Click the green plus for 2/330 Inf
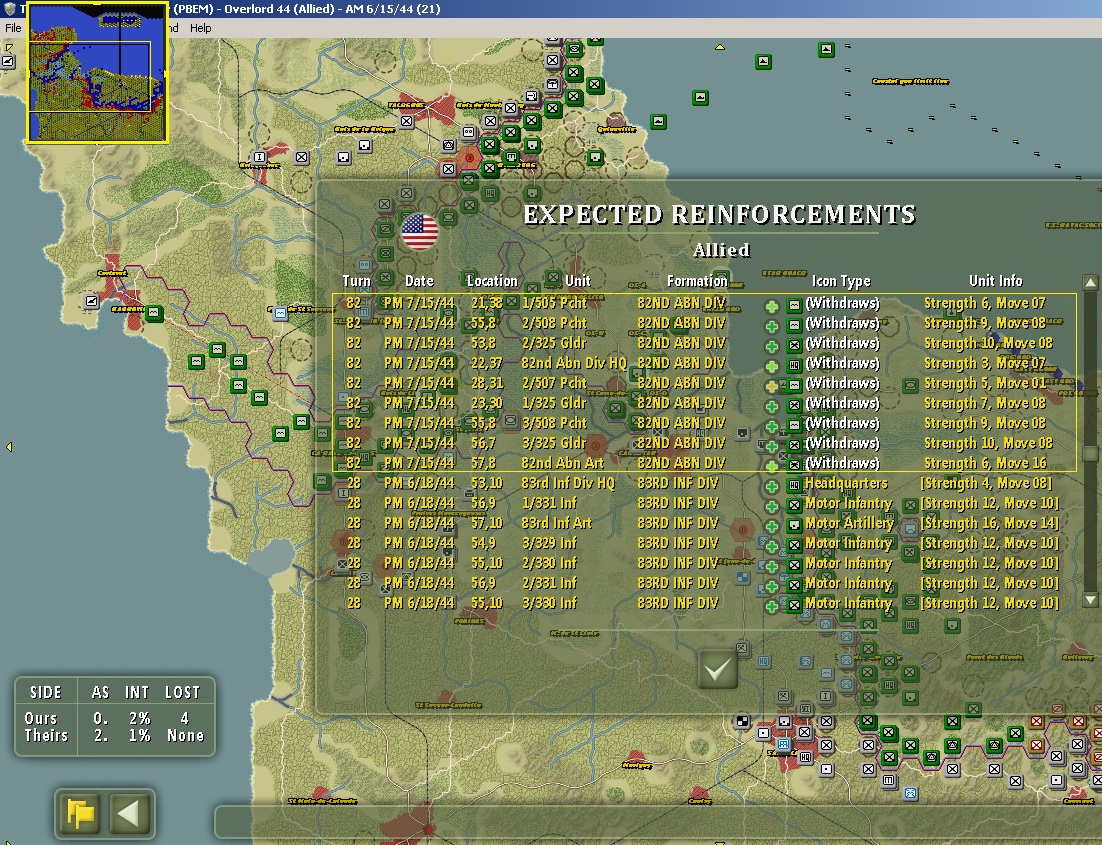Screen dimensions: 1102x845 [x=772, y=567]
